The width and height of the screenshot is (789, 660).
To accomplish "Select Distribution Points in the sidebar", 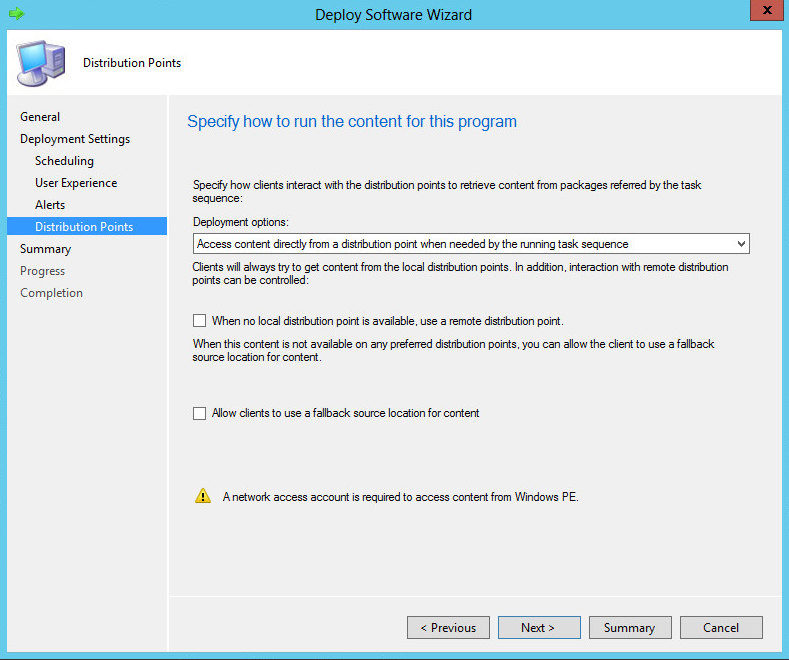I will [84, 227].
